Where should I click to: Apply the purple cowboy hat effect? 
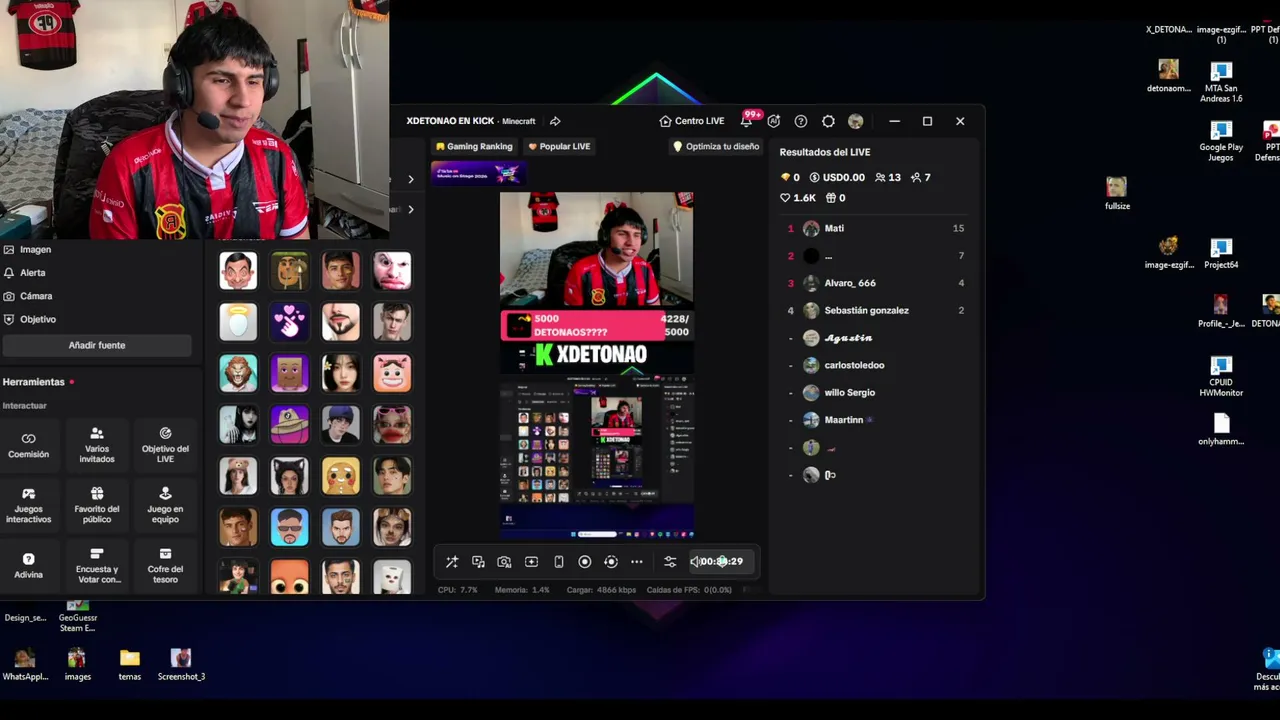(289, 425)
